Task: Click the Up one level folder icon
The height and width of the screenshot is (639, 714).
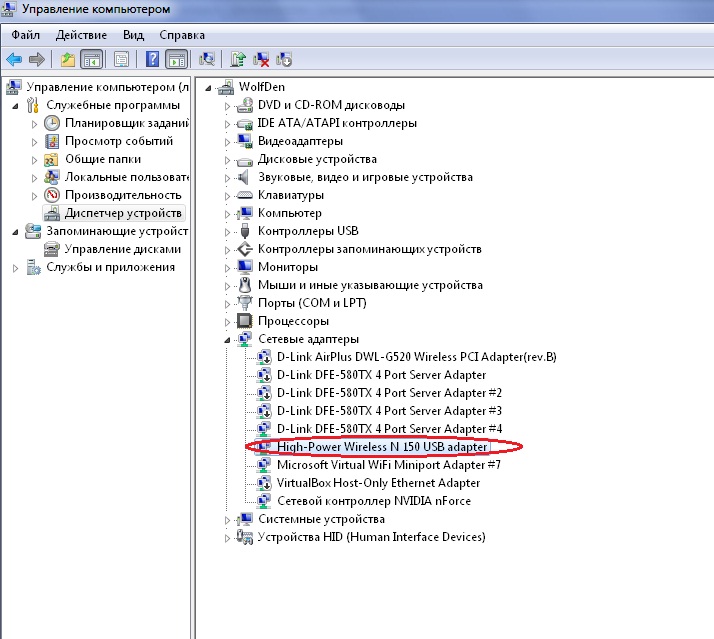Action: [x=67, y=59]
